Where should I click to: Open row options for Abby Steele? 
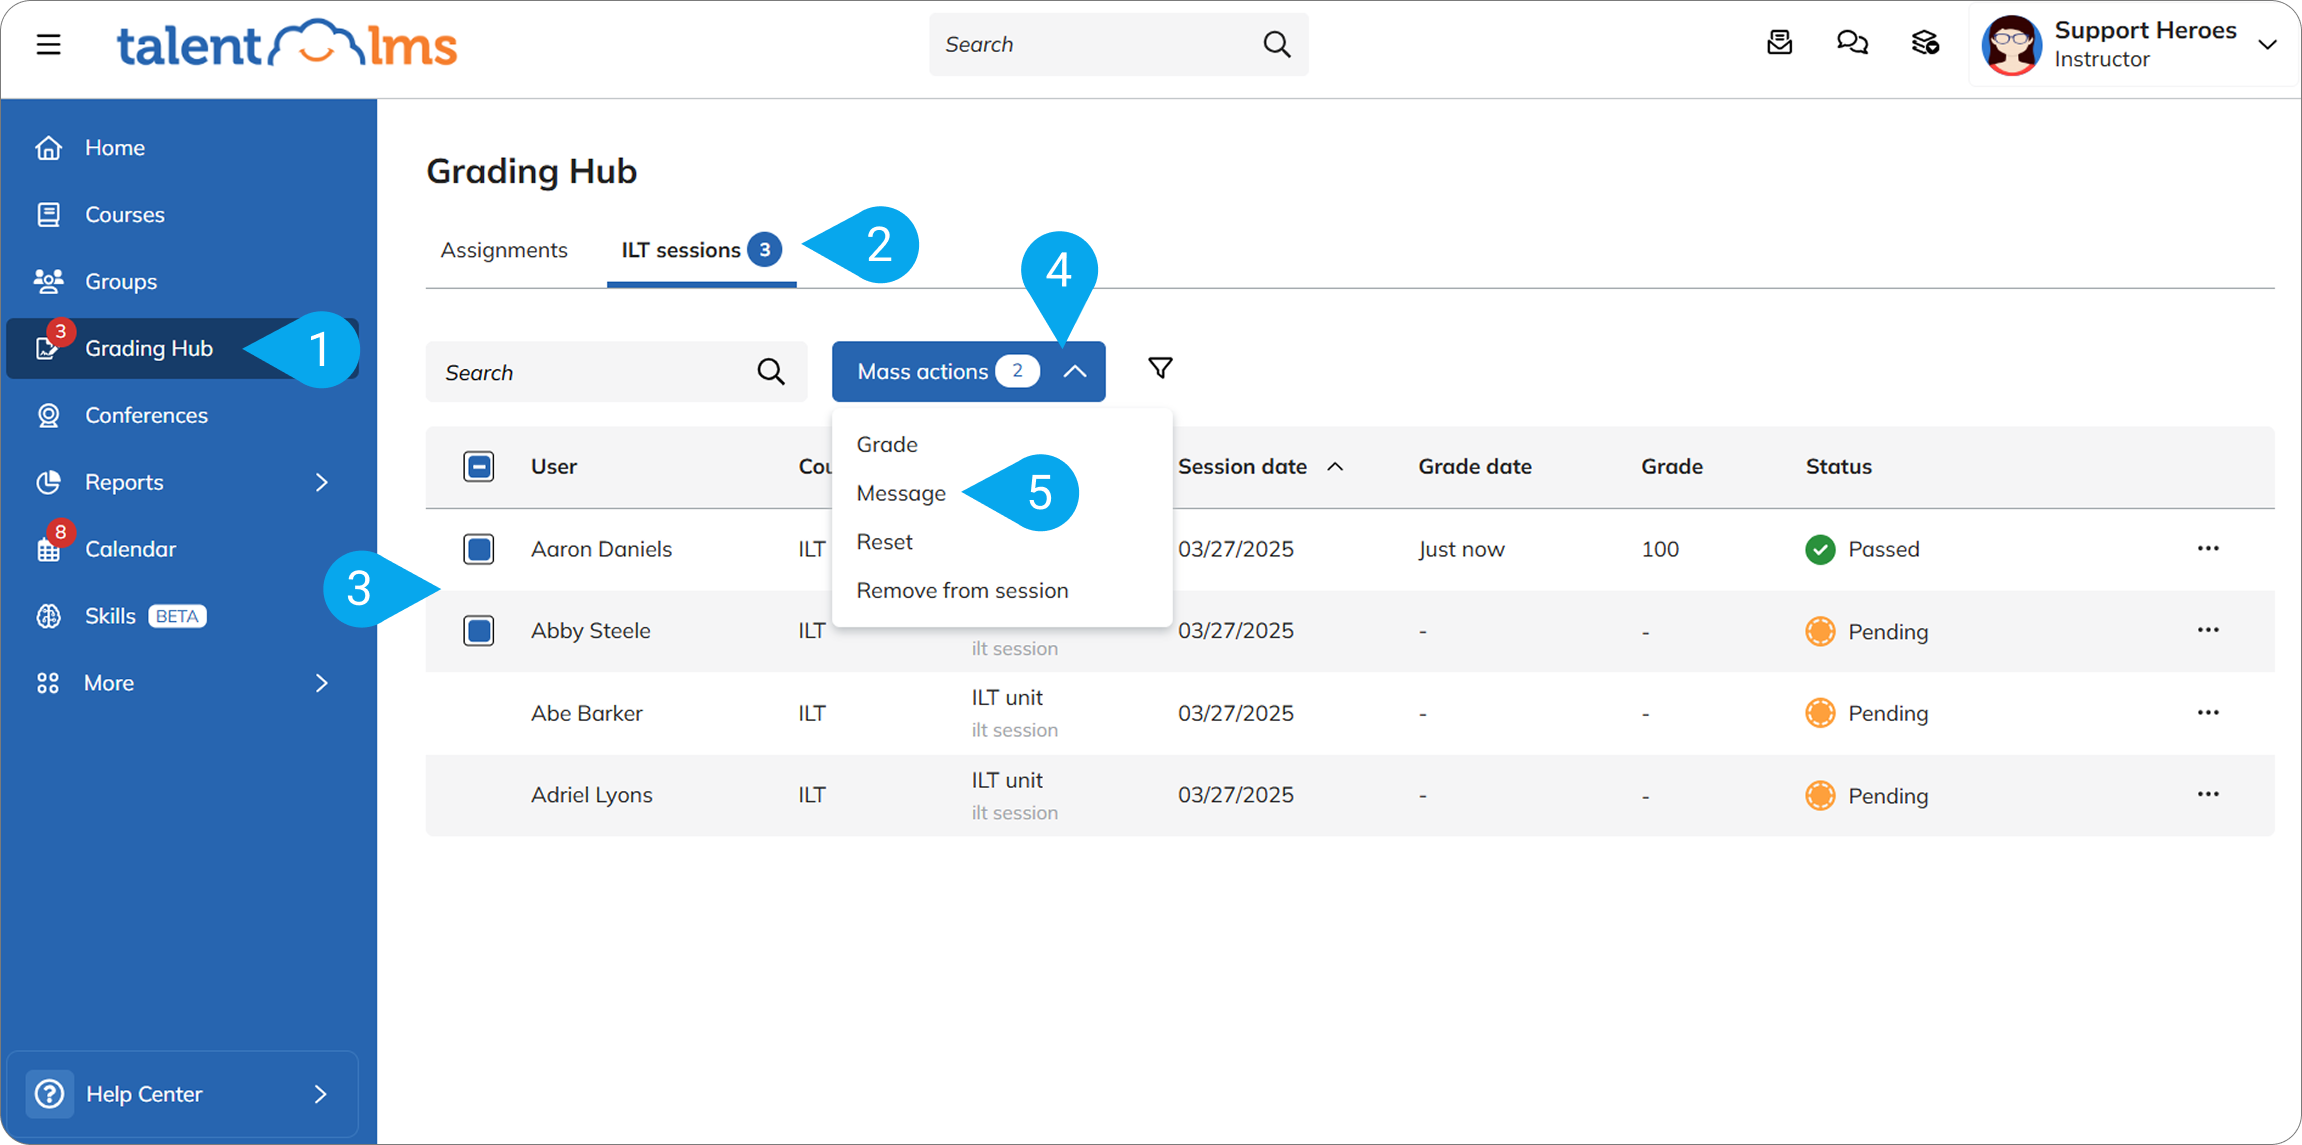pos(2208,630)
